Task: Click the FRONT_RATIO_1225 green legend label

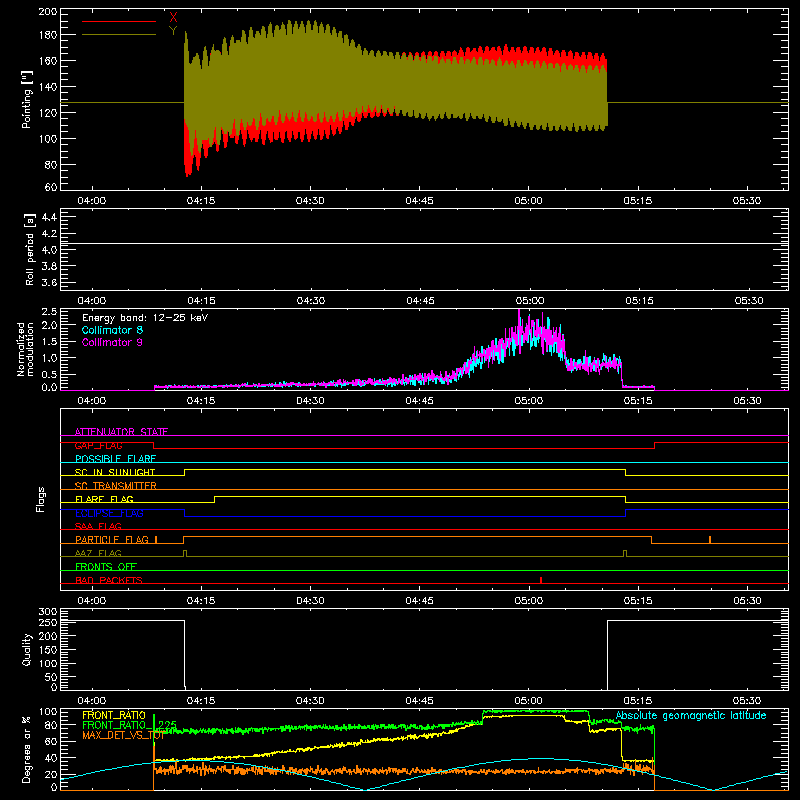Action: click(x=129, y=725)
